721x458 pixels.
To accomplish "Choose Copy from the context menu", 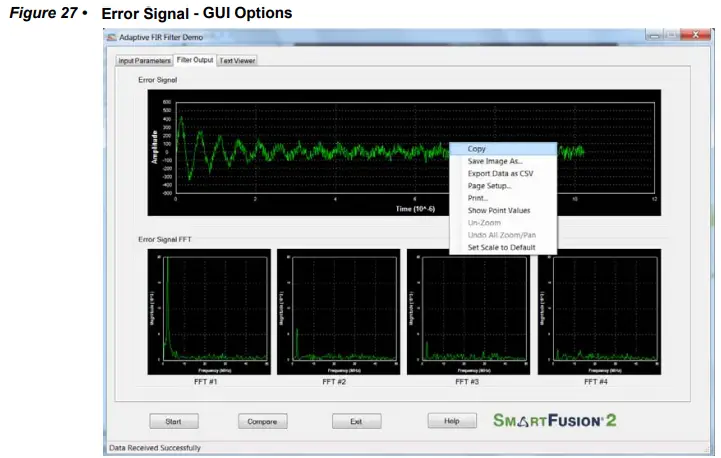I will coord(503,149).
